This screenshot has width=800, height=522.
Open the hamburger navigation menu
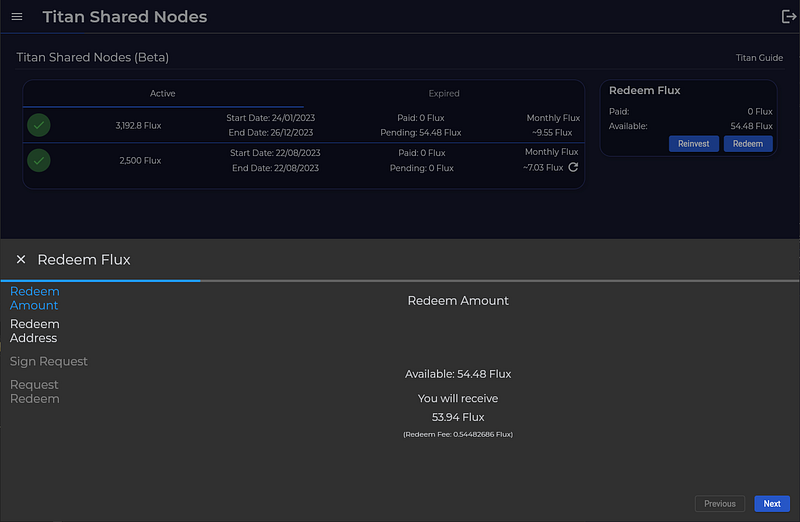click(16, 17)
